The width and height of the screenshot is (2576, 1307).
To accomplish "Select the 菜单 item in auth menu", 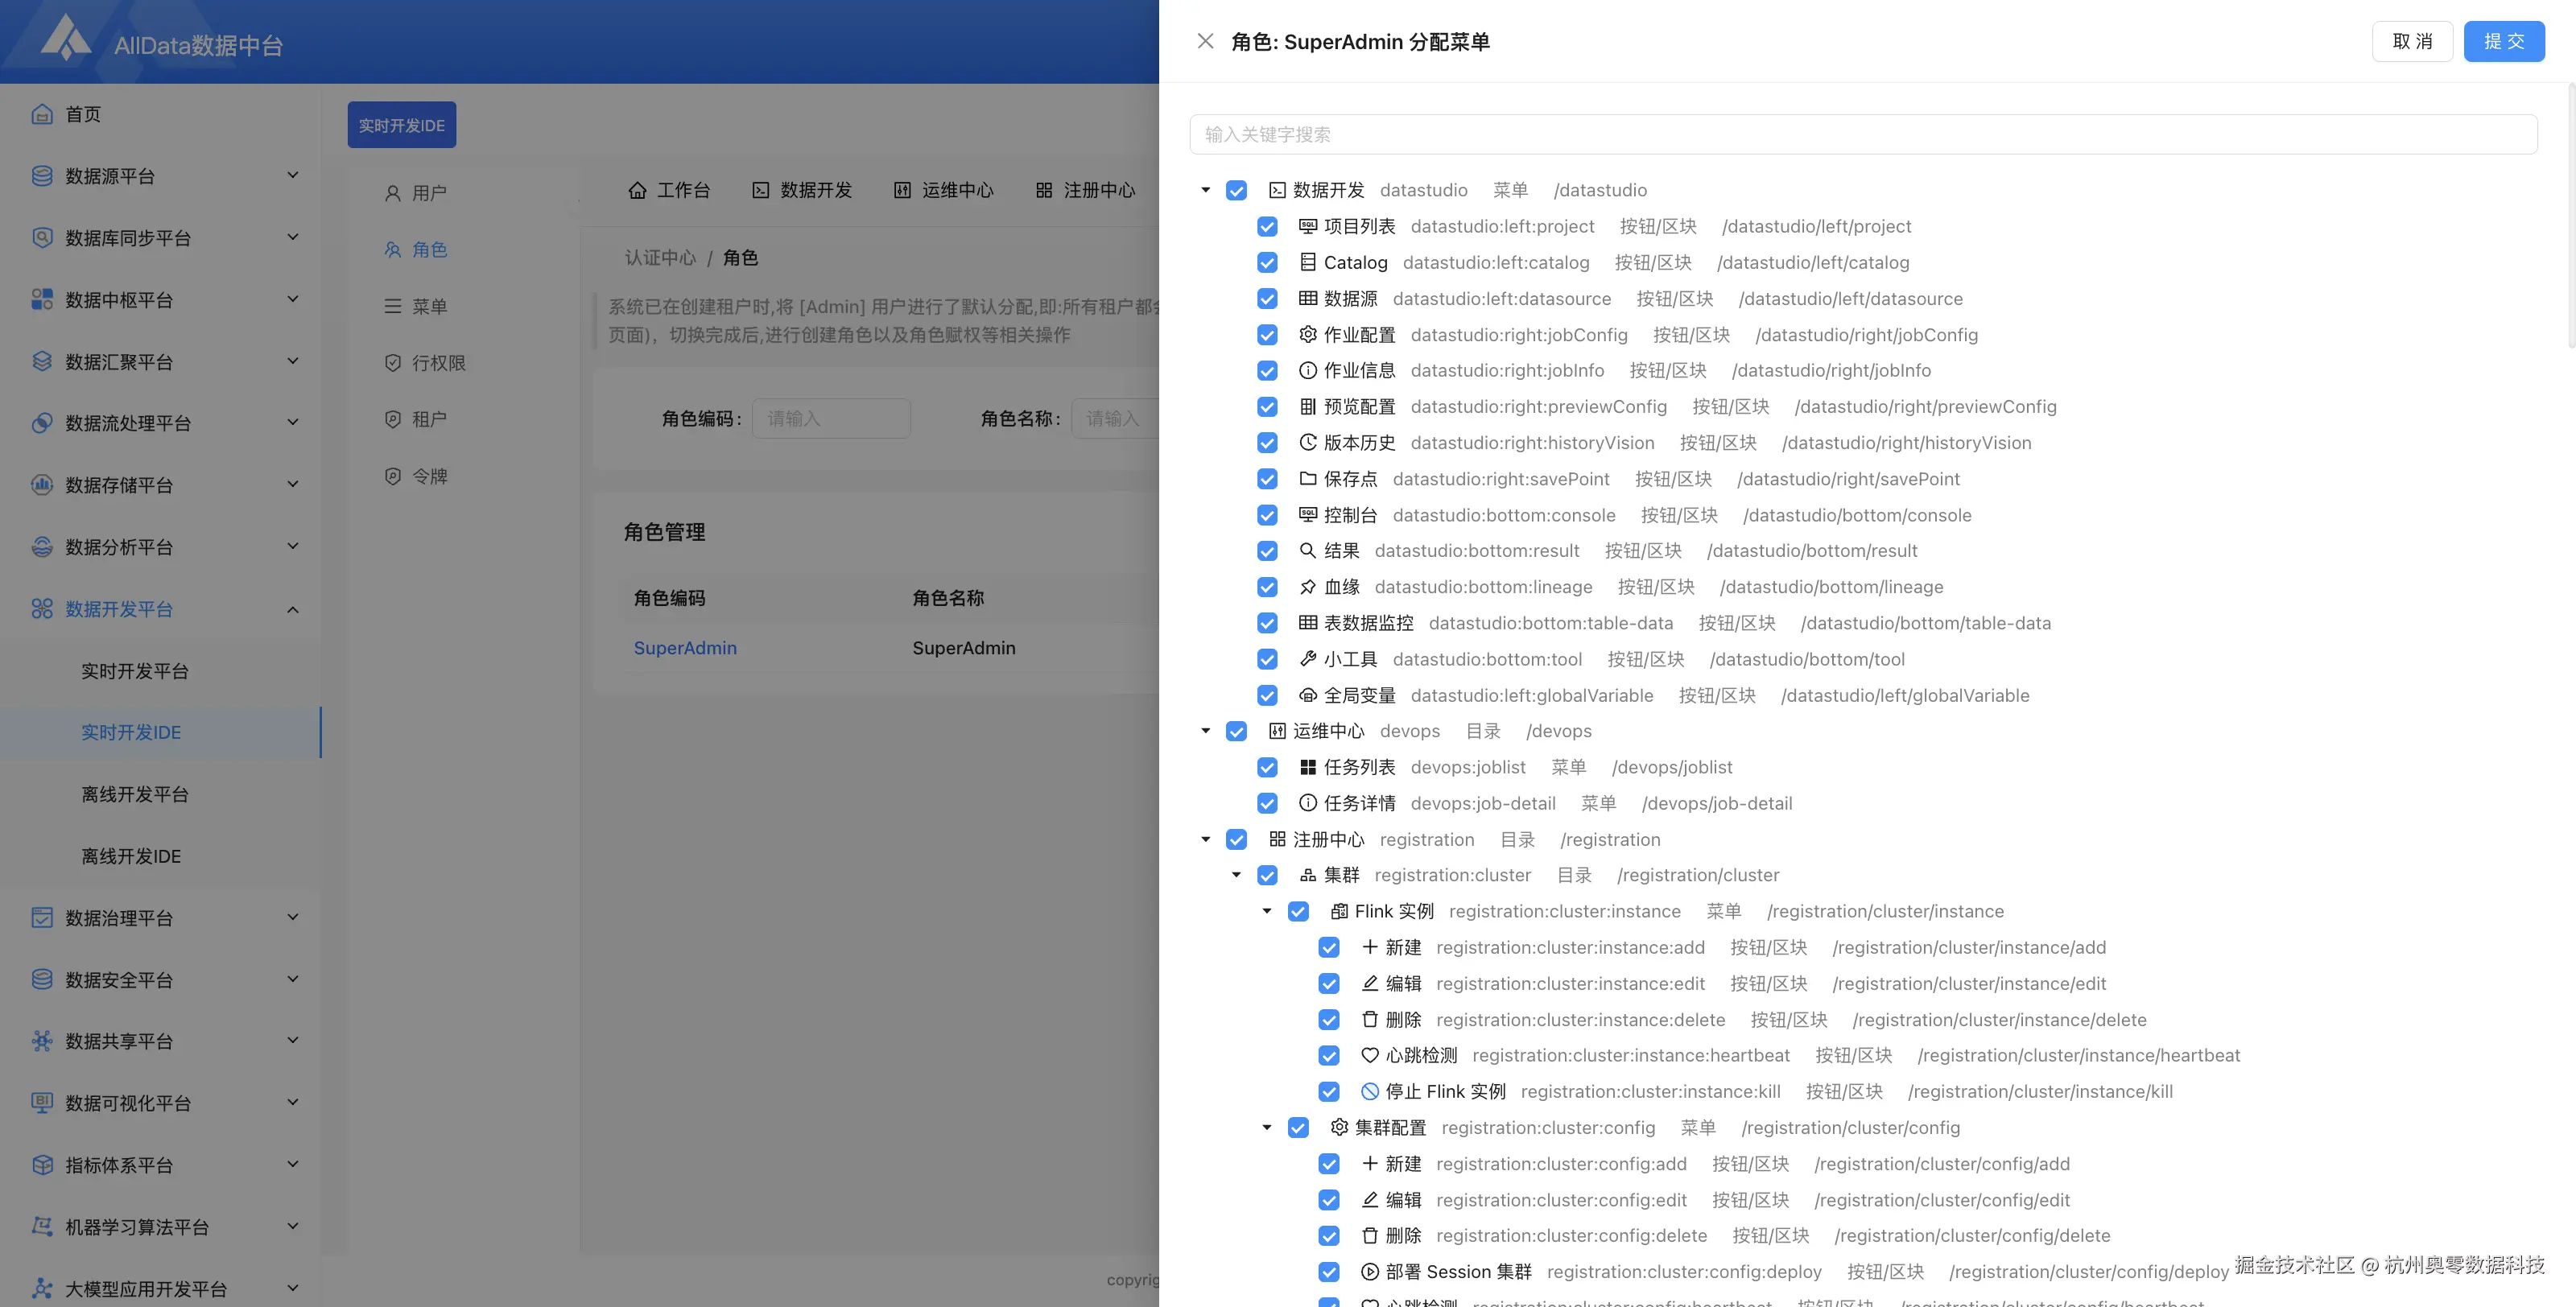I will click(429, 307).
